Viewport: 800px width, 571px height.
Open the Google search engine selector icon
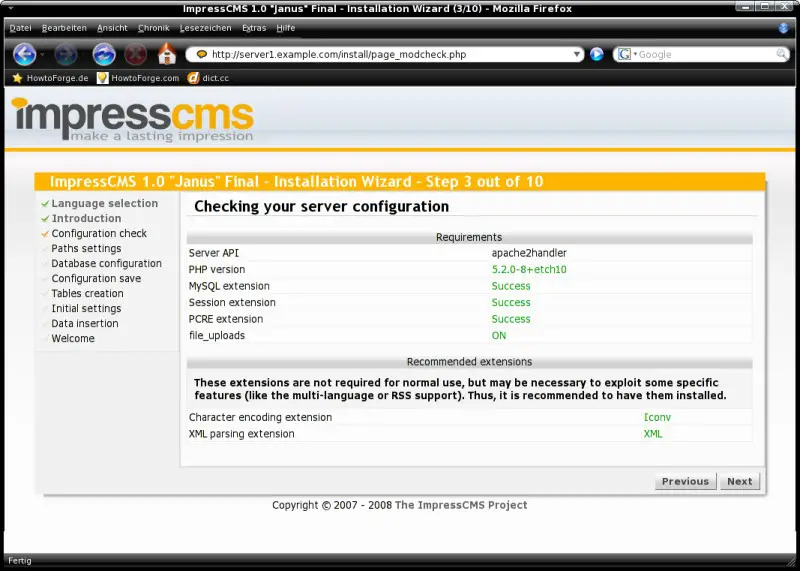624,54
